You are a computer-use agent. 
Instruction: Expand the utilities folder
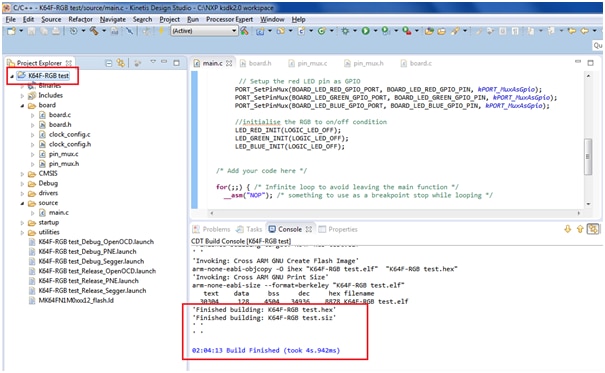(x=22, y=233)
